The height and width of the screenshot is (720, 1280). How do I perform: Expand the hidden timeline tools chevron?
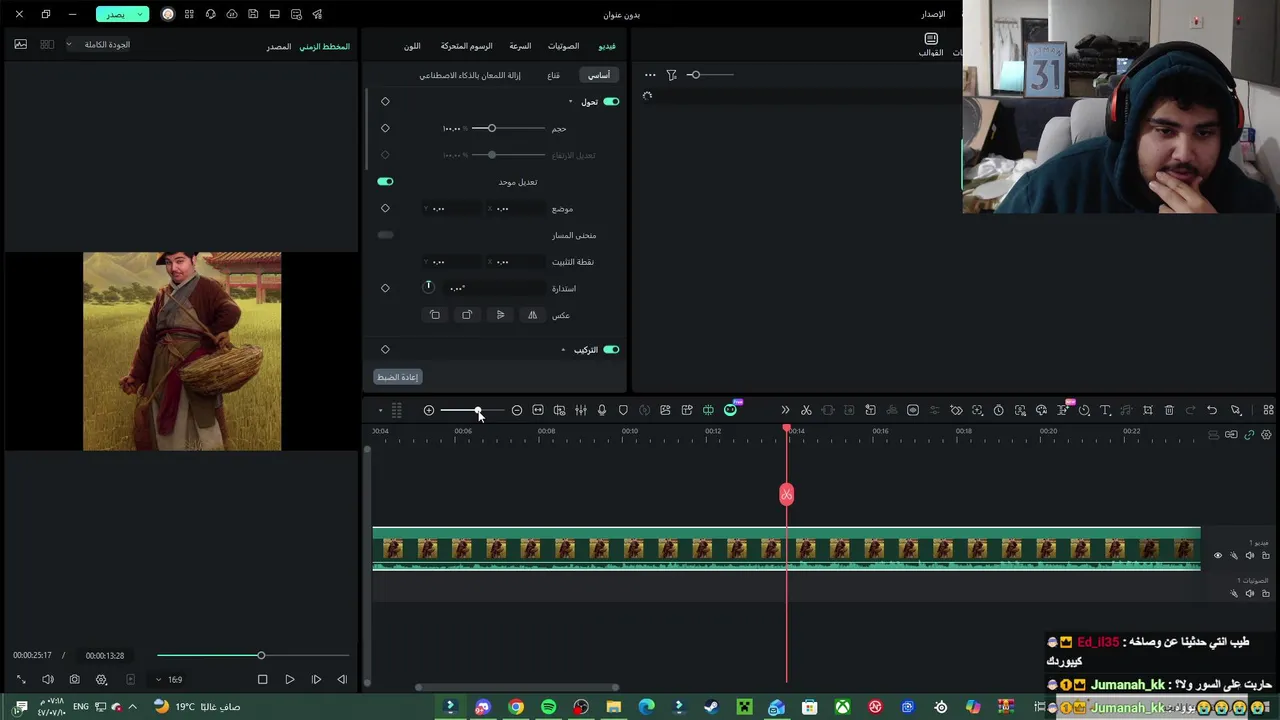tap(785, 410)
